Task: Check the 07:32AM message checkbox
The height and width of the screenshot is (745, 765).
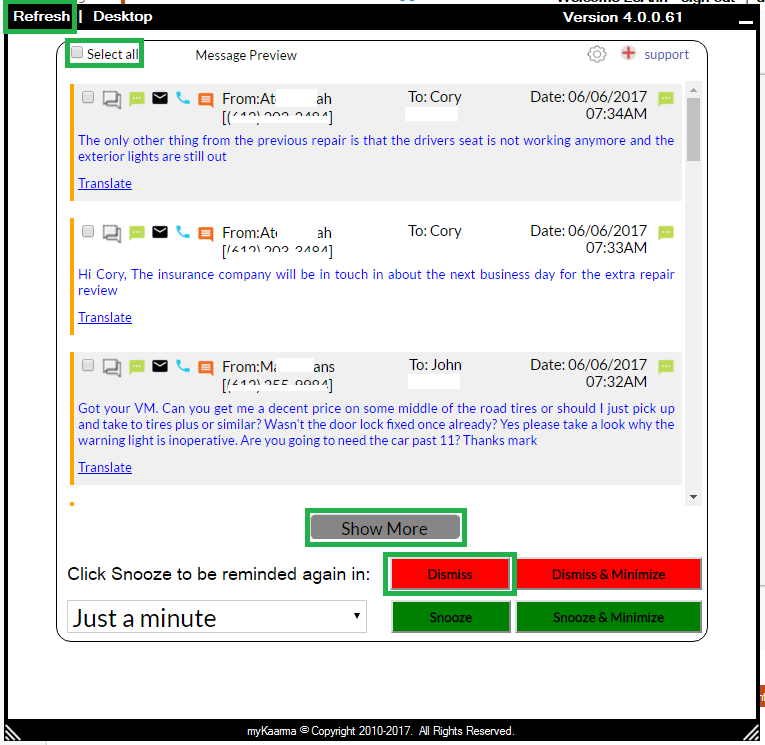Action: pos(88,365)
